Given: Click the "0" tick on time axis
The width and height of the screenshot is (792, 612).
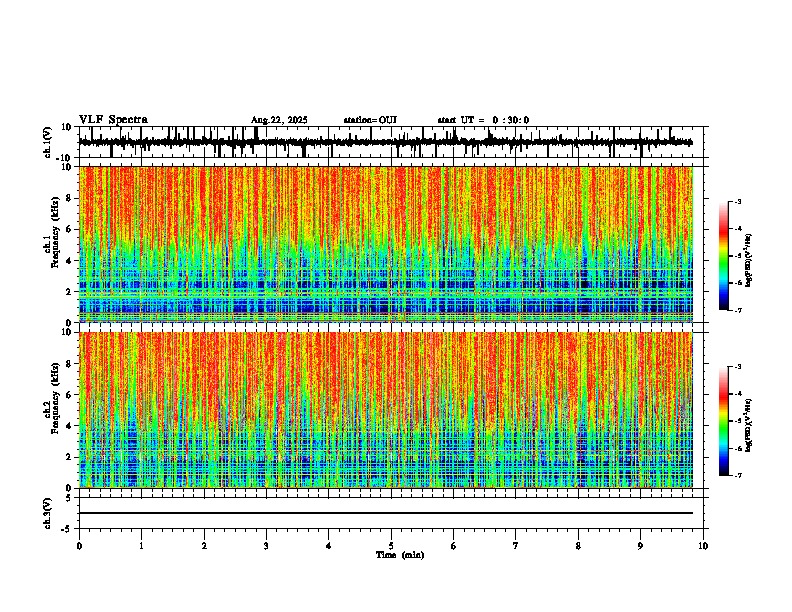Looking at the screenshot, I should pos(79,546).
